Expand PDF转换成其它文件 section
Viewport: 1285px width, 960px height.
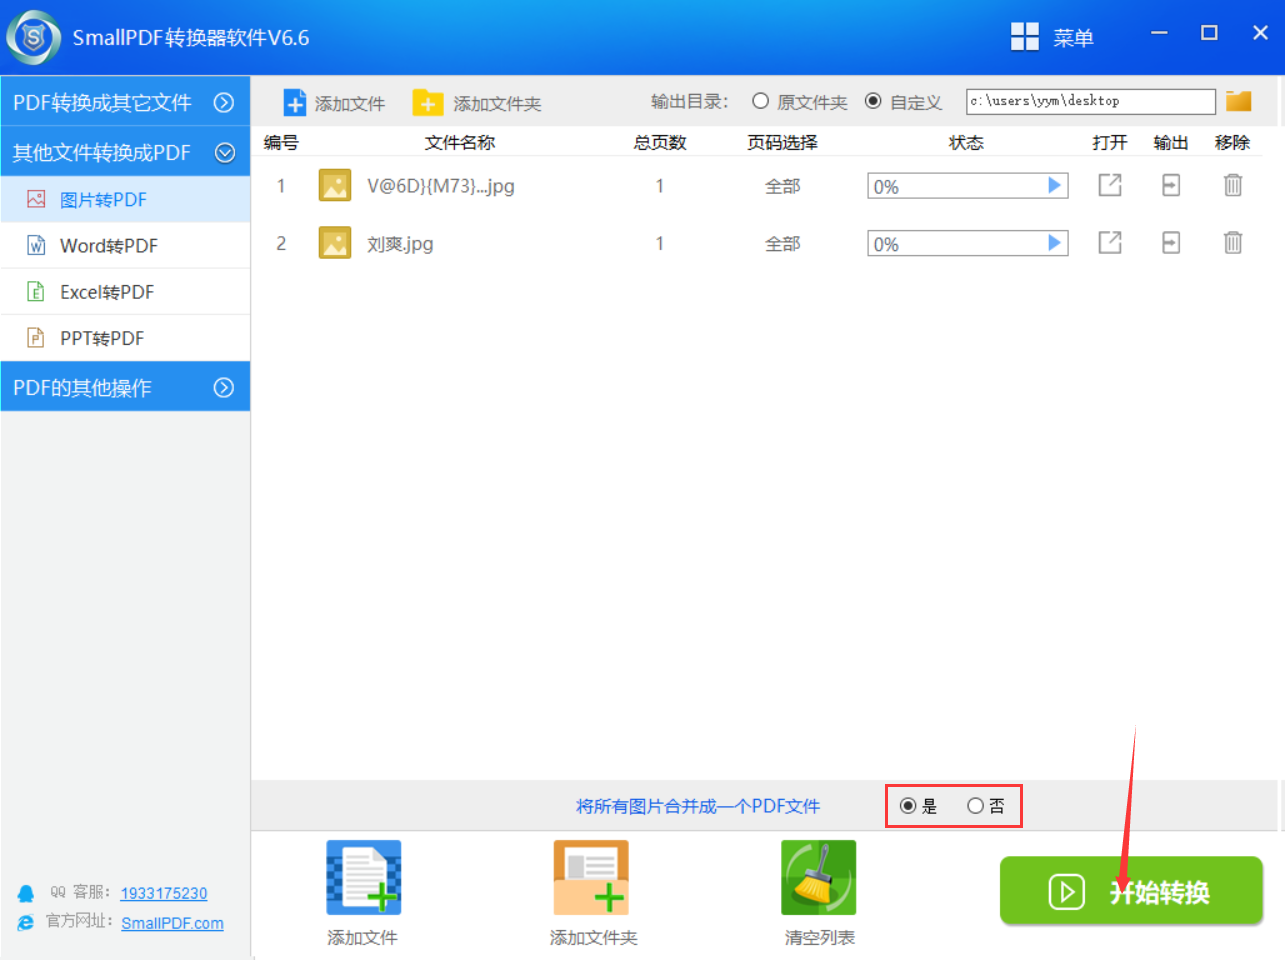(x=125, y=102)
